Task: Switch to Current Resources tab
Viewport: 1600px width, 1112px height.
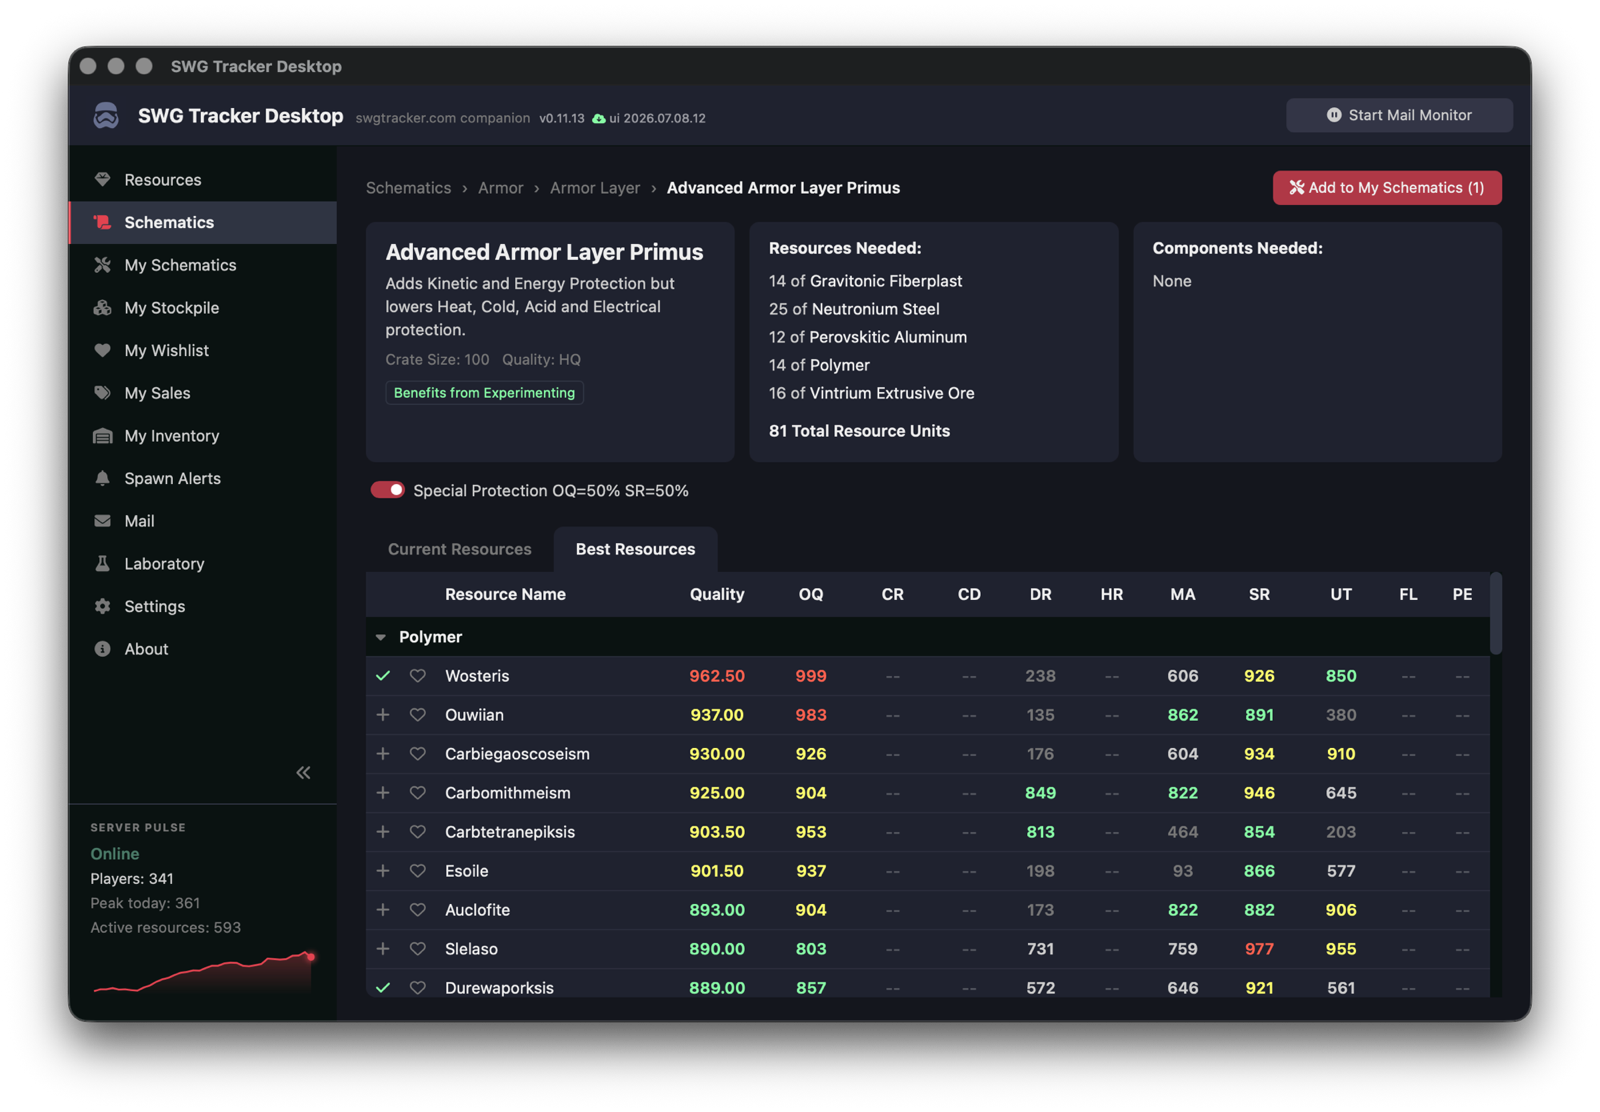Action: 460,549
